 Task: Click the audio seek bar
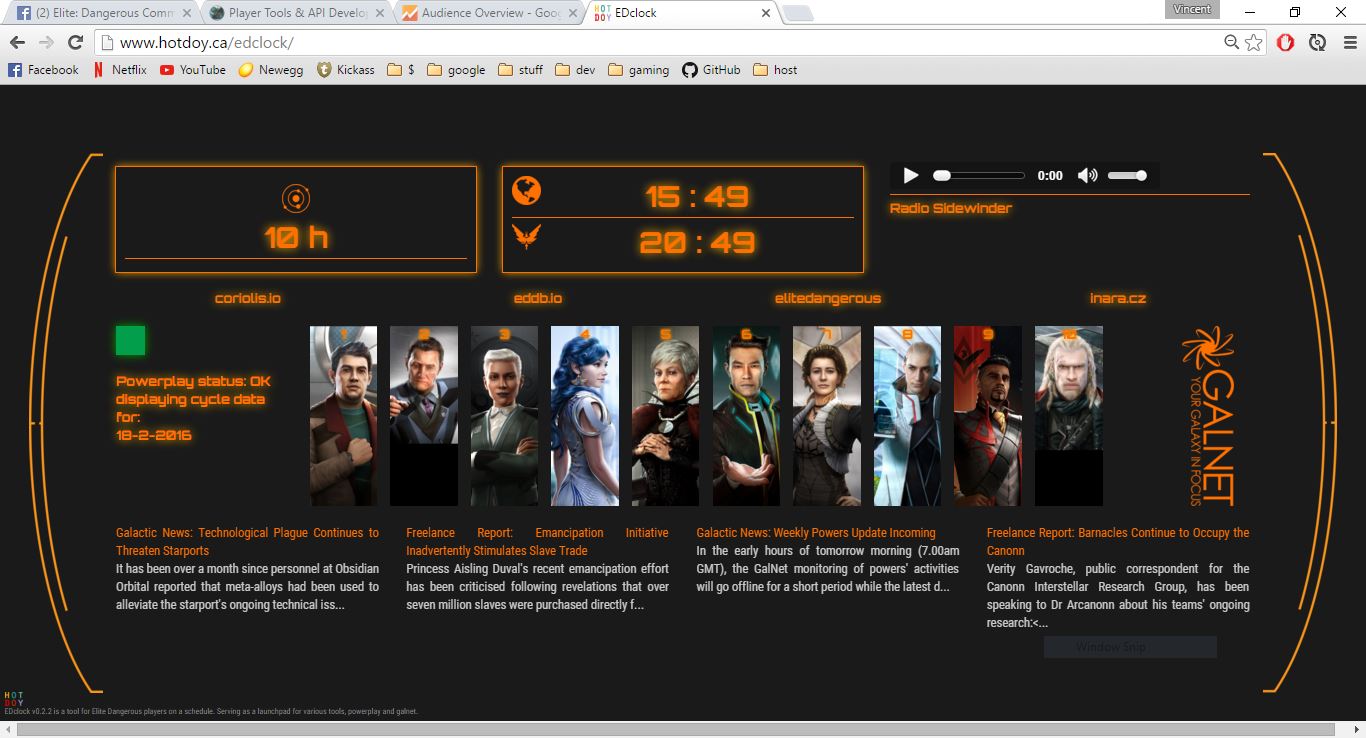(979, 175)
